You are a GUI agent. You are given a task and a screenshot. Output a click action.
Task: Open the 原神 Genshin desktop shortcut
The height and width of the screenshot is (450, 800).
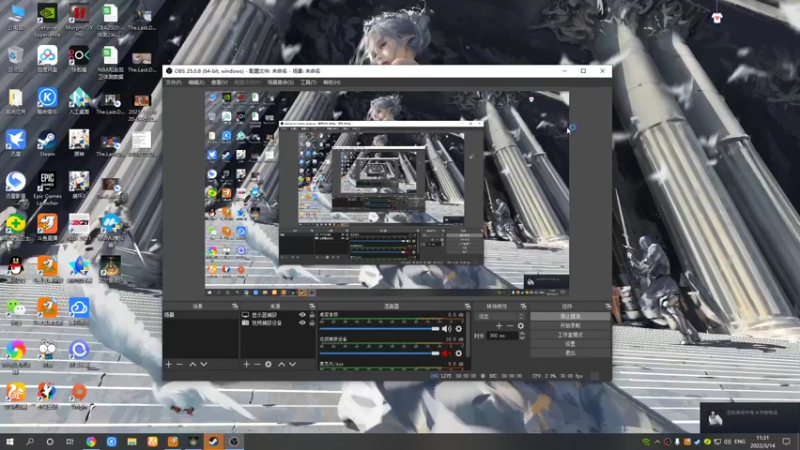coord(79,143)
